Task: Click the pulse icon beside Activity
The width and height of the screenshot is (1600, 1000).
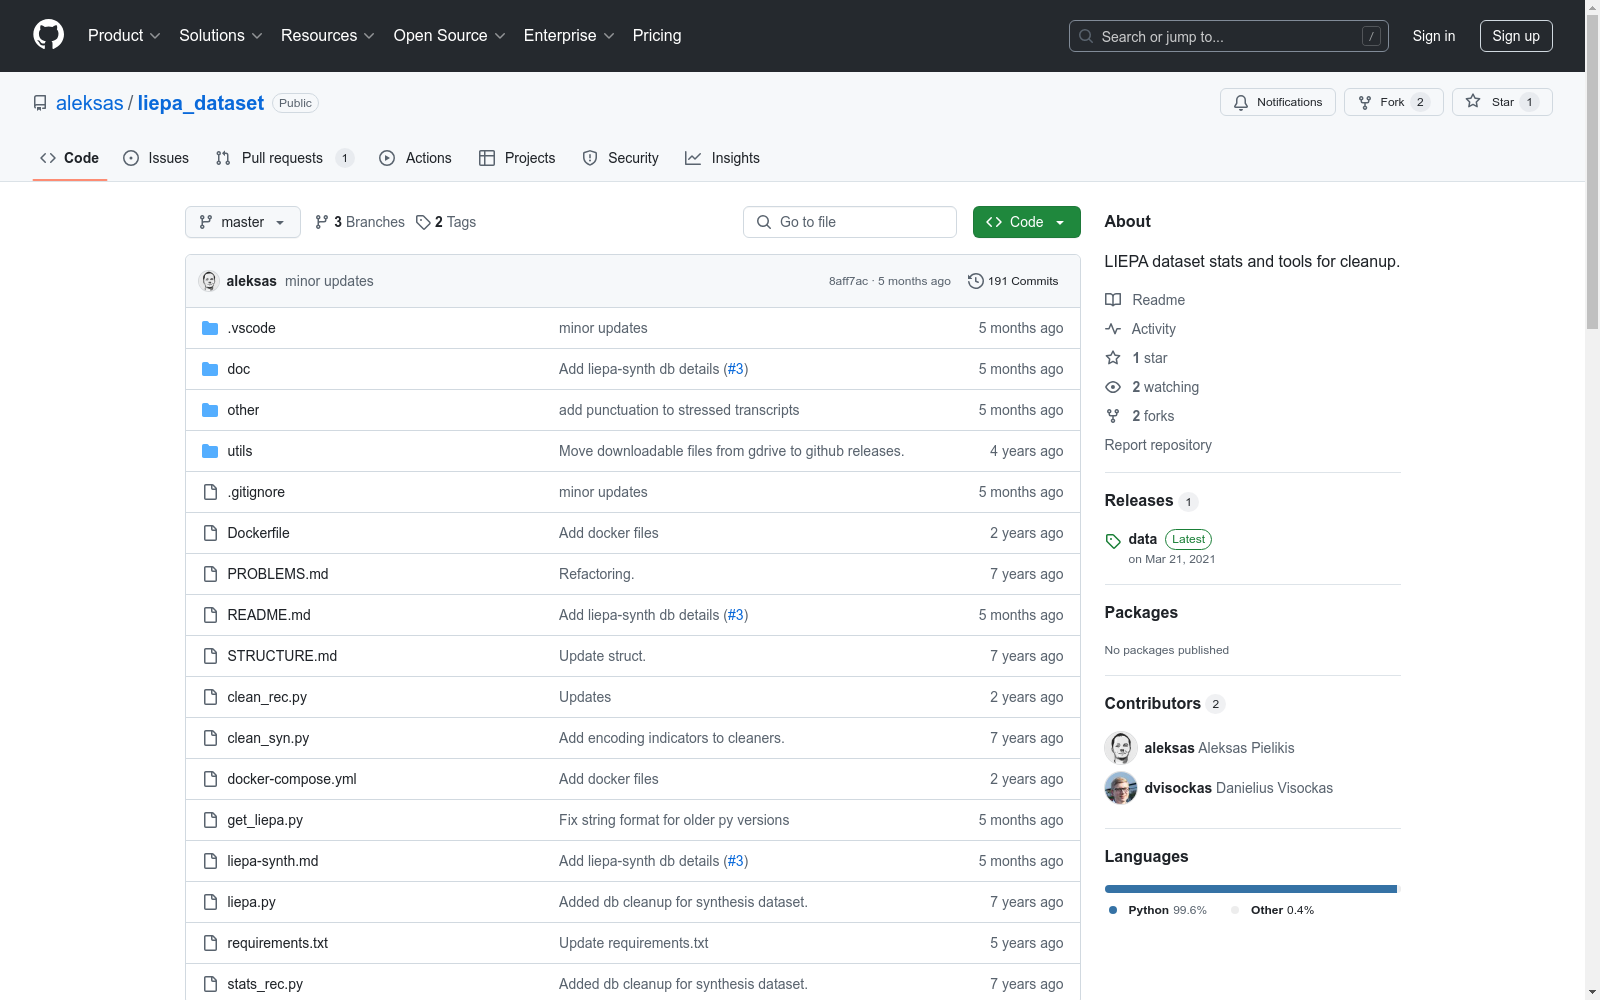Action: point(1113,329)
